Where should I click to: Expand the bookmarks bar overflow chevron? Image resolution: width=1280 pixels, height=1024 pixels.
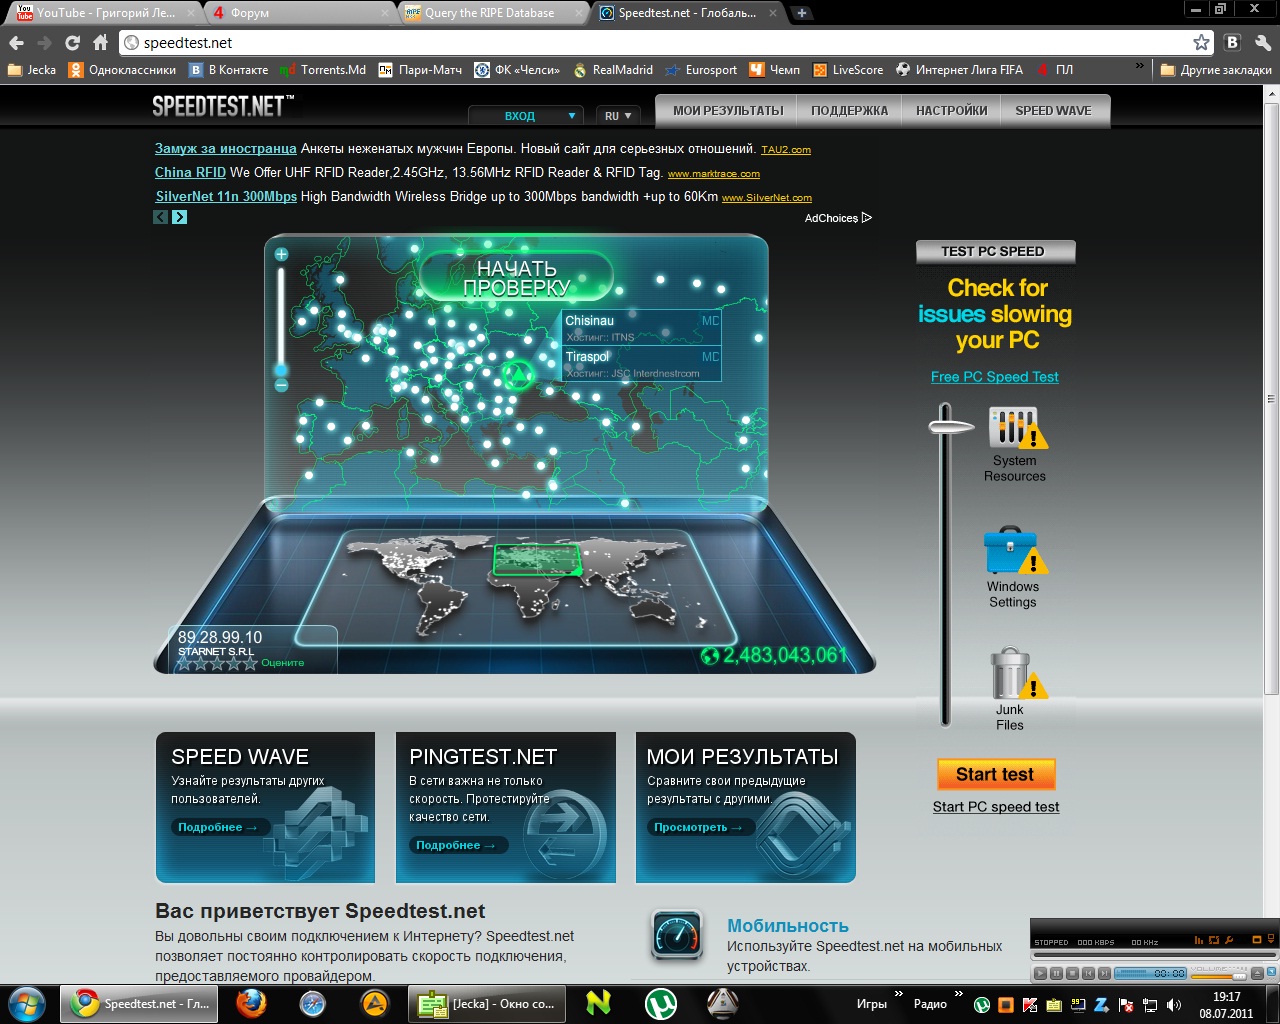(1139, 67)
